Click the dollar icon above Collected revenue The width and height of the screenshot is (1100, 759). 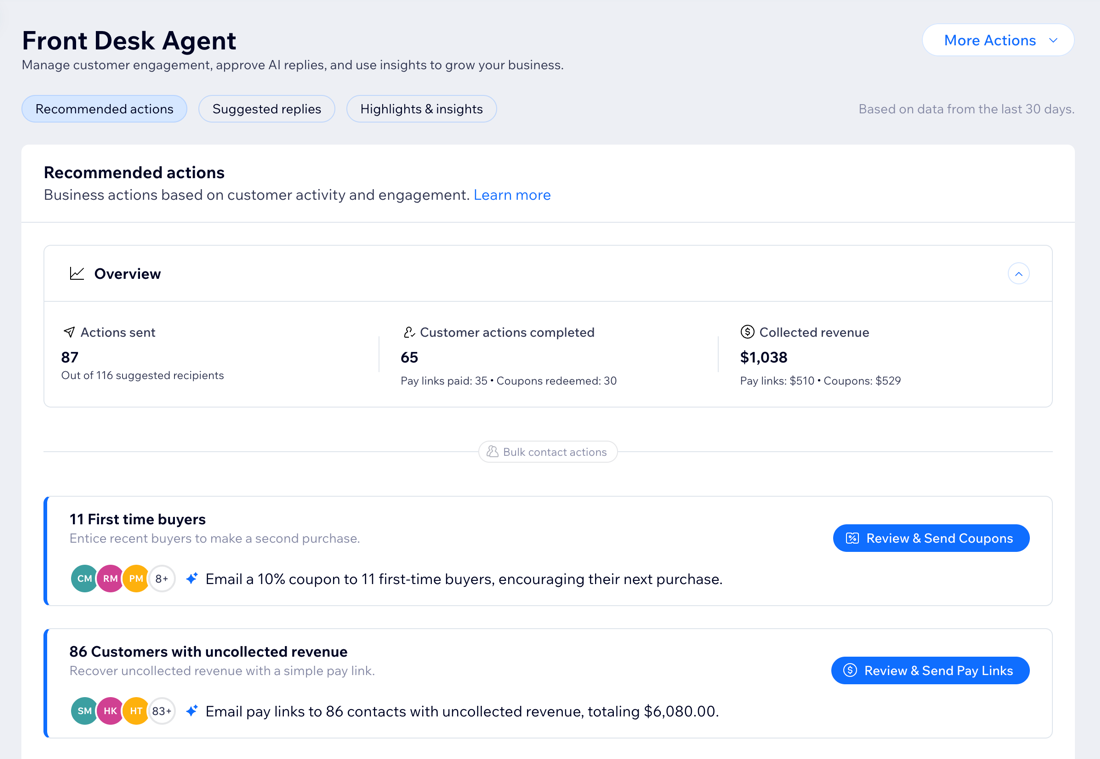tap(745, 331)
